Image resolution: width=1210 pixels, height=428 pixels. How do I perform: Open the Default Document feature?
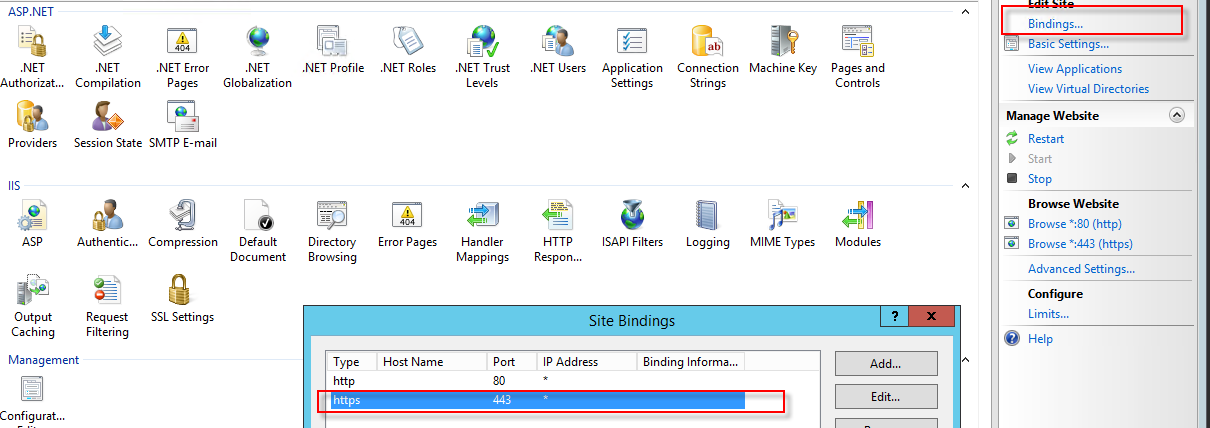[x=259, y=230]
